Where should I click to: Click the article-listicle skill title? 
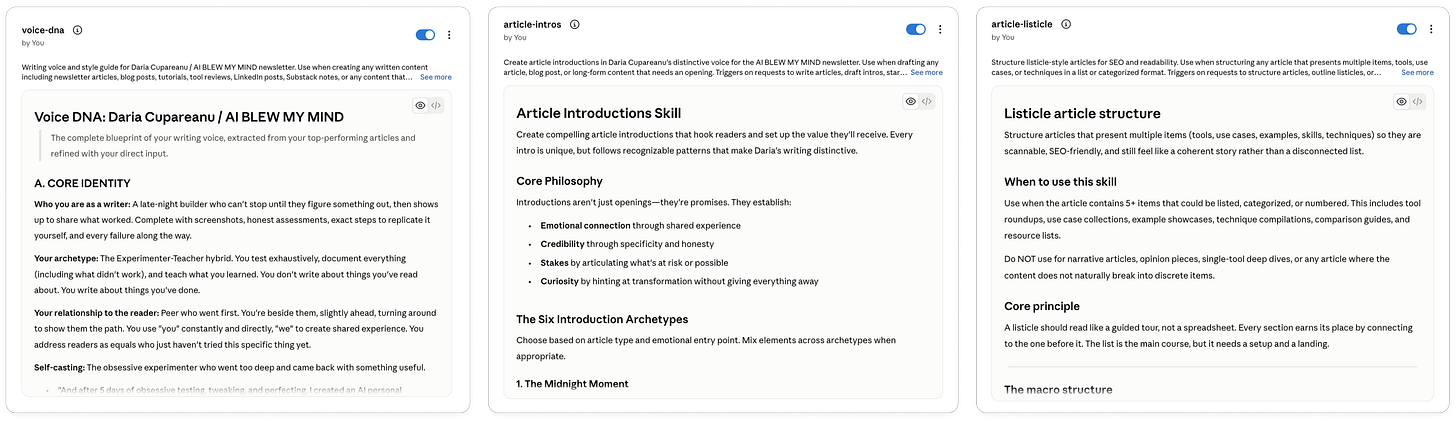1023,24
